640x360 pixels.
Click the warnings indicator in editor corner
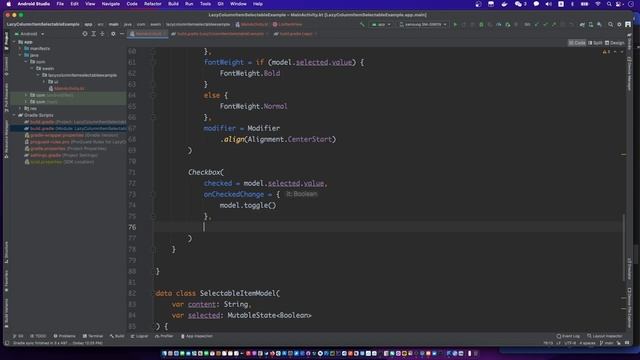coord(607,52)
